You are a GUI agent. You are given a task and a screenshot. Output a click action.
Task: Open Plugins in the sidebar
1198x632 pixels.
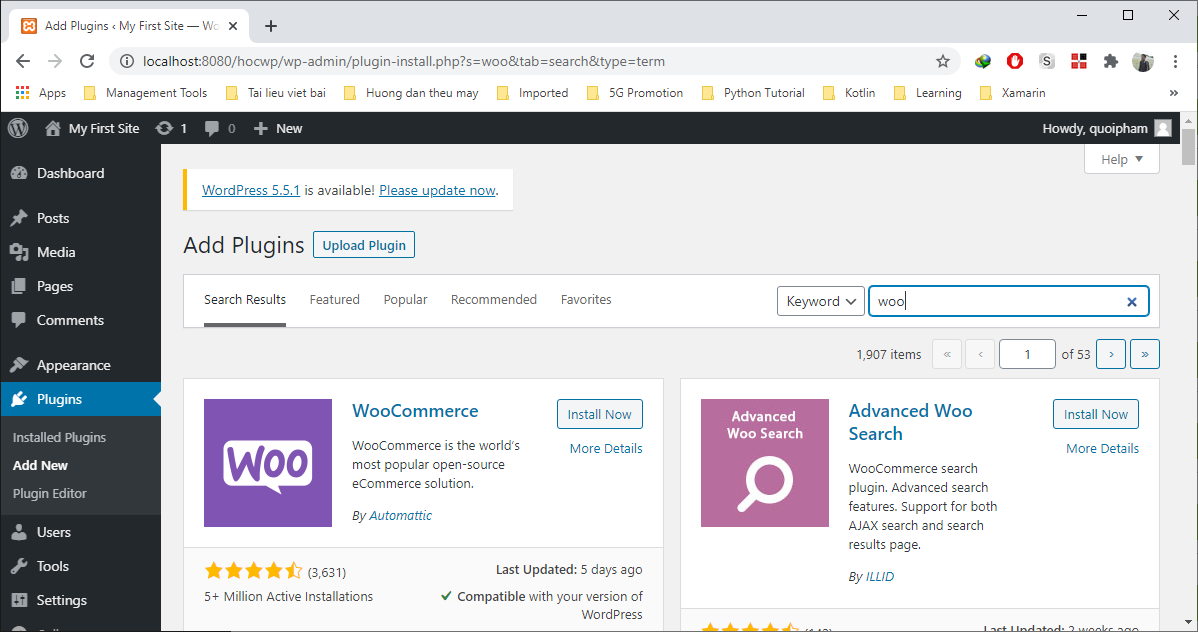coord(80,399)
